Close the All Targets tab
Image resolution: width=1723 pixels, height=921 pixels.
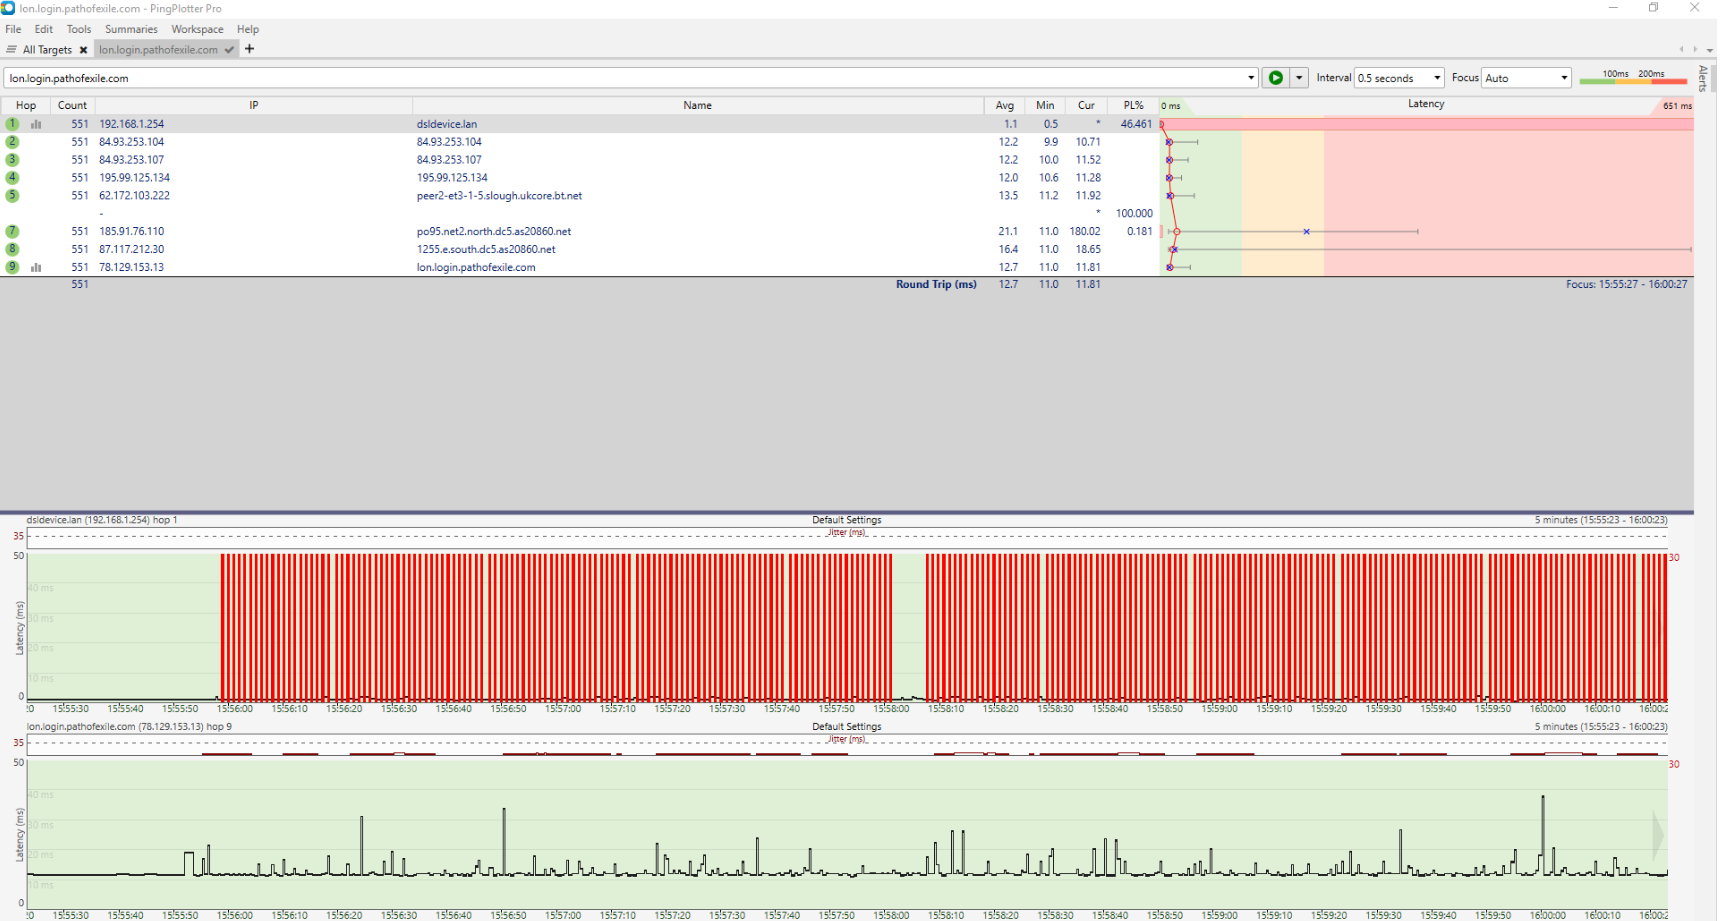tap(83, 50)
